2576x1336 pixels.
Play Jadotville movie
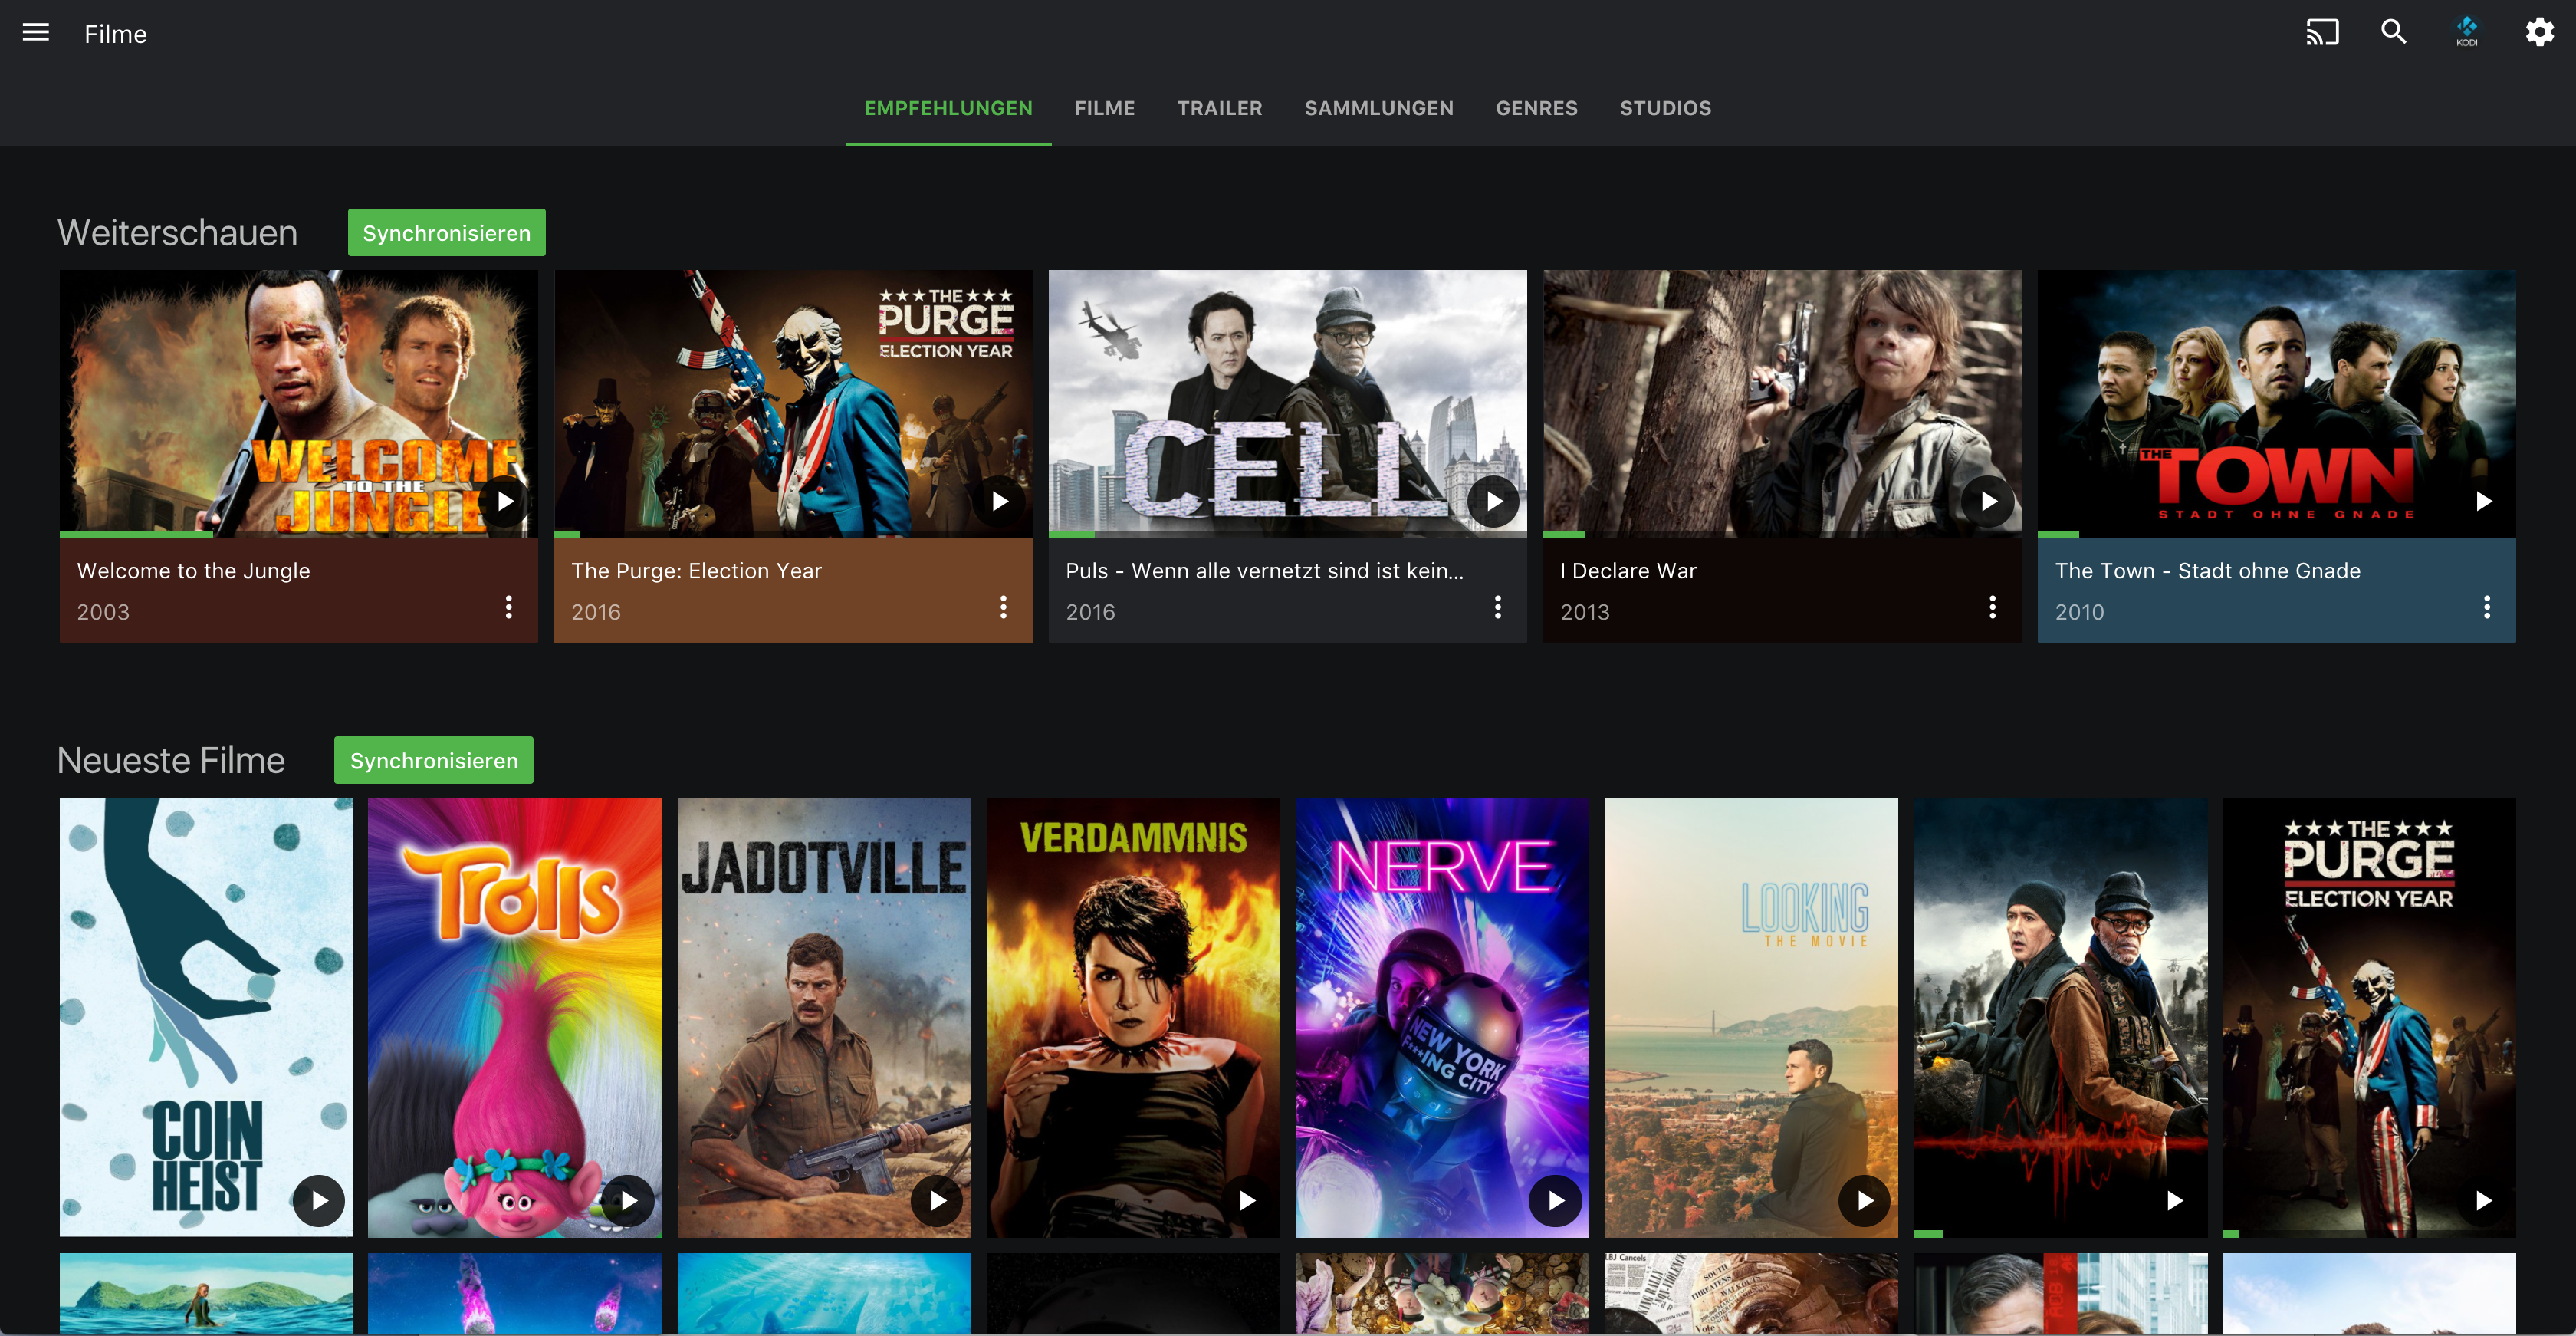coord(937,1200)
